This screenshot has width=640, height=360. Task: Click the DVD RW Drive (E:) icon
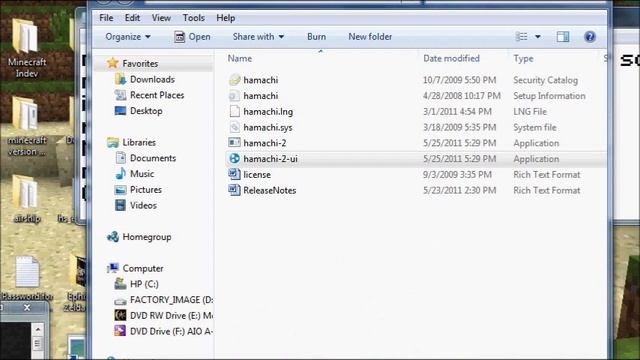[x=120, y=316]
